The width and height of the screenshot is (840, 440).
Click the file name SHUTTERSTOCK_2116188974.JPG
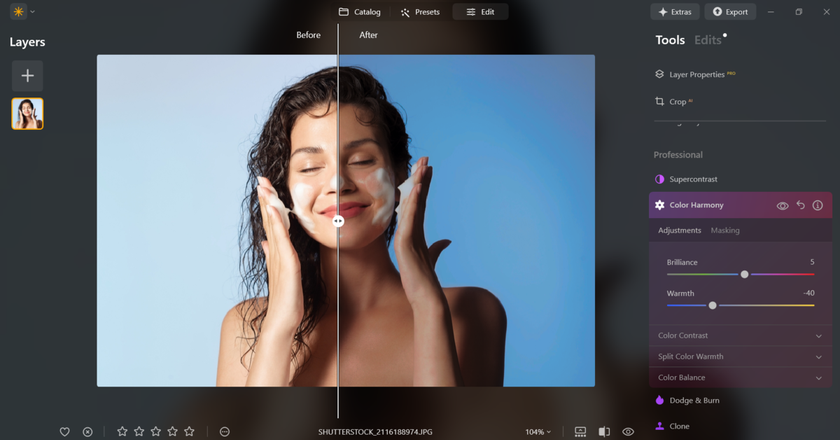(x=375, y=431)
